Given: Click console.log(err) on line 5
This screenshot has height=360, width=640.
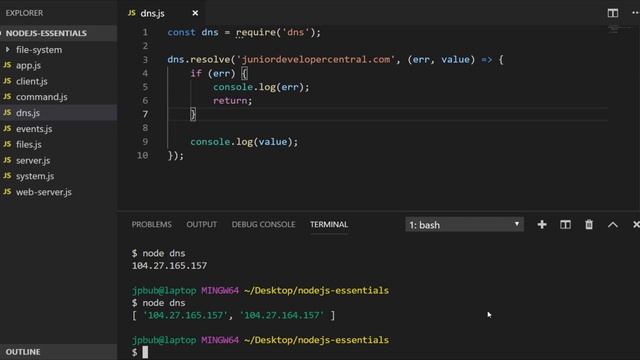Looking at the screenshot, I should (261, 87).
